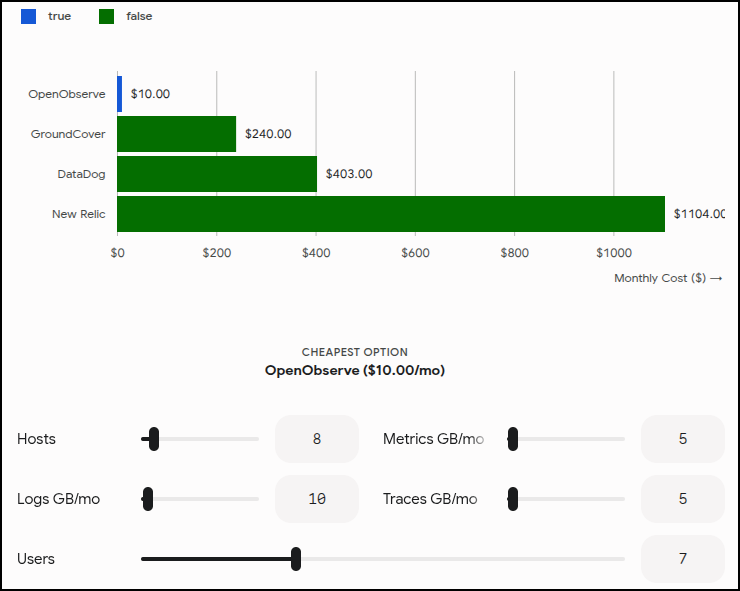The width and height of the screenshot is (740, 591).
Task: Click the green 'false' legend swatch
Action: coord(107,16)
